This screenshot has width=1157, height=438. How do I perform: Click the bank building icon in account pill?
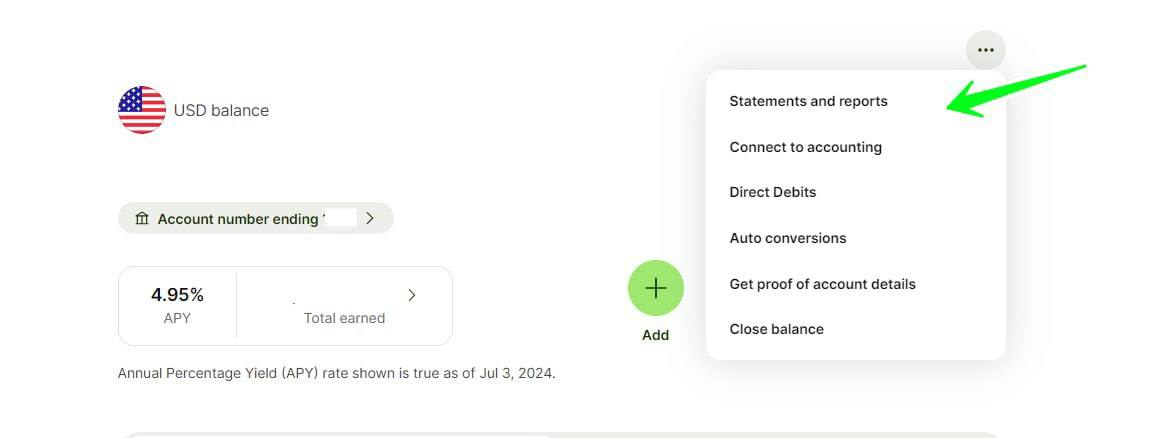142,219
